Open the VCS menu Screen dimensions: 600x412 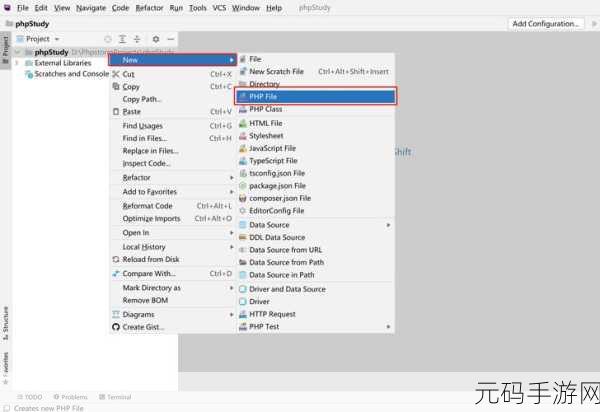pyautogui.click(x=219, y=8)
